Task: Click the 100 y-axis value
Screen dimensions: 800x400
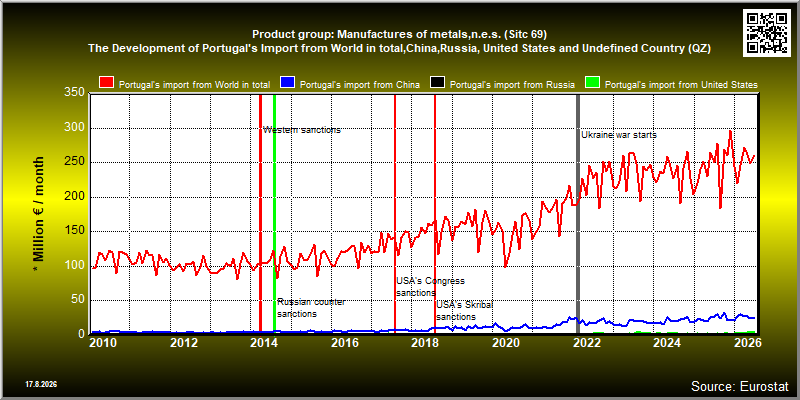Action: (74, 265)
